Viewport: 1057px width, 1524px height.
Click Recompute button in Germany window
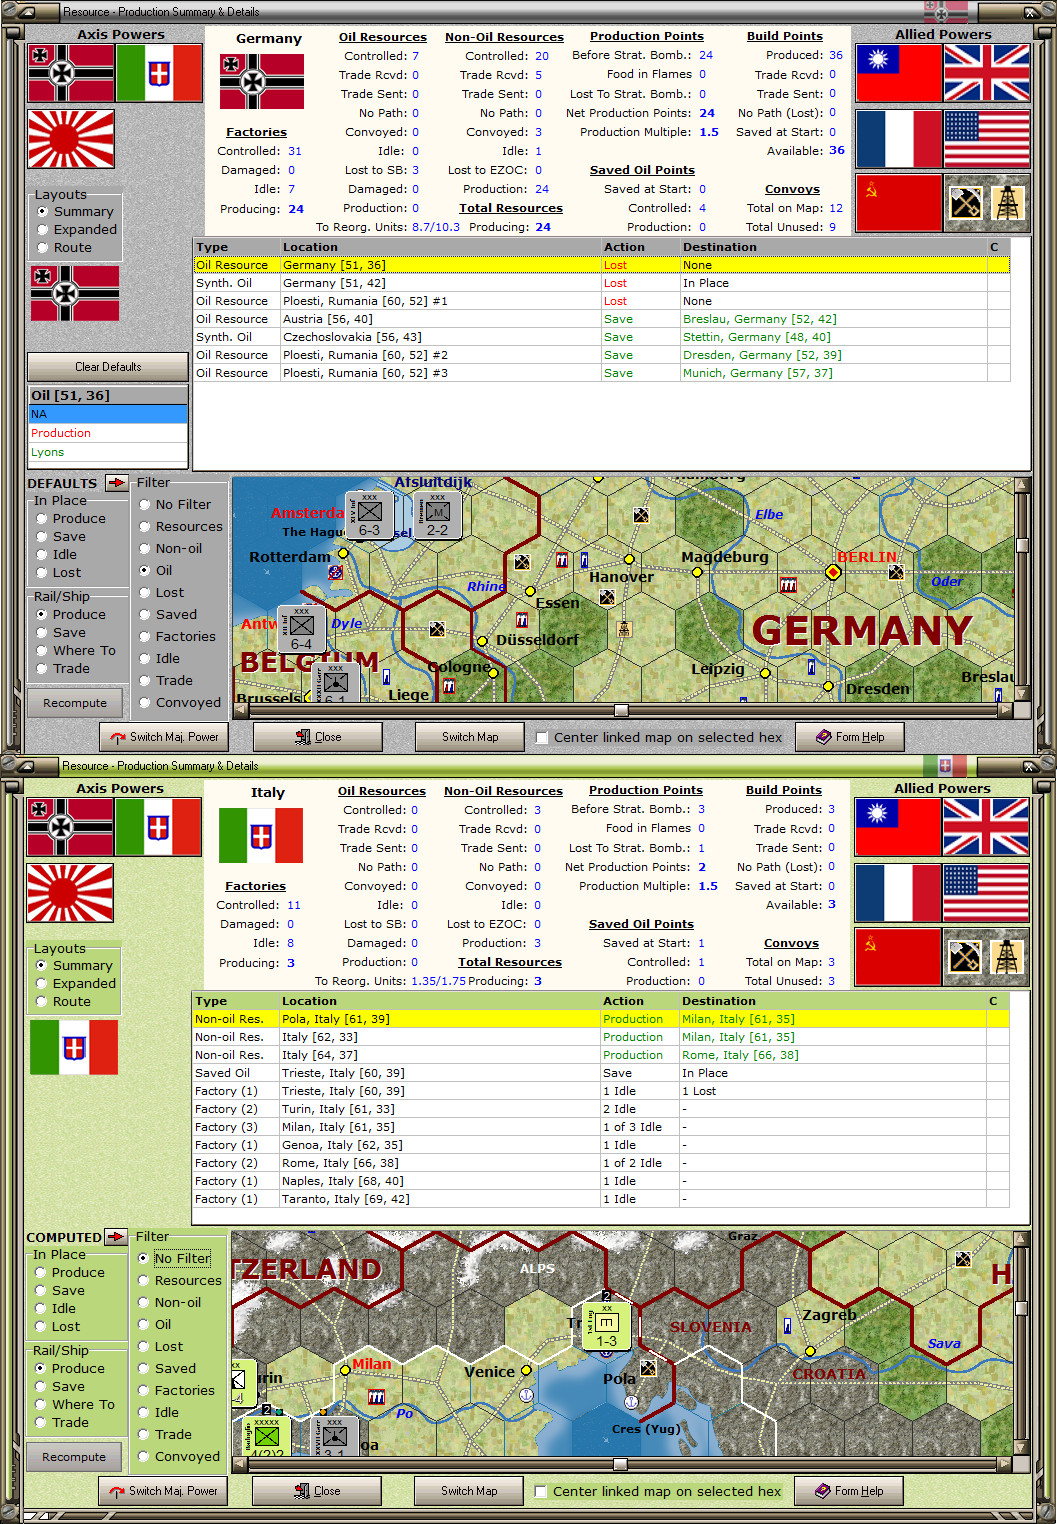75,703
